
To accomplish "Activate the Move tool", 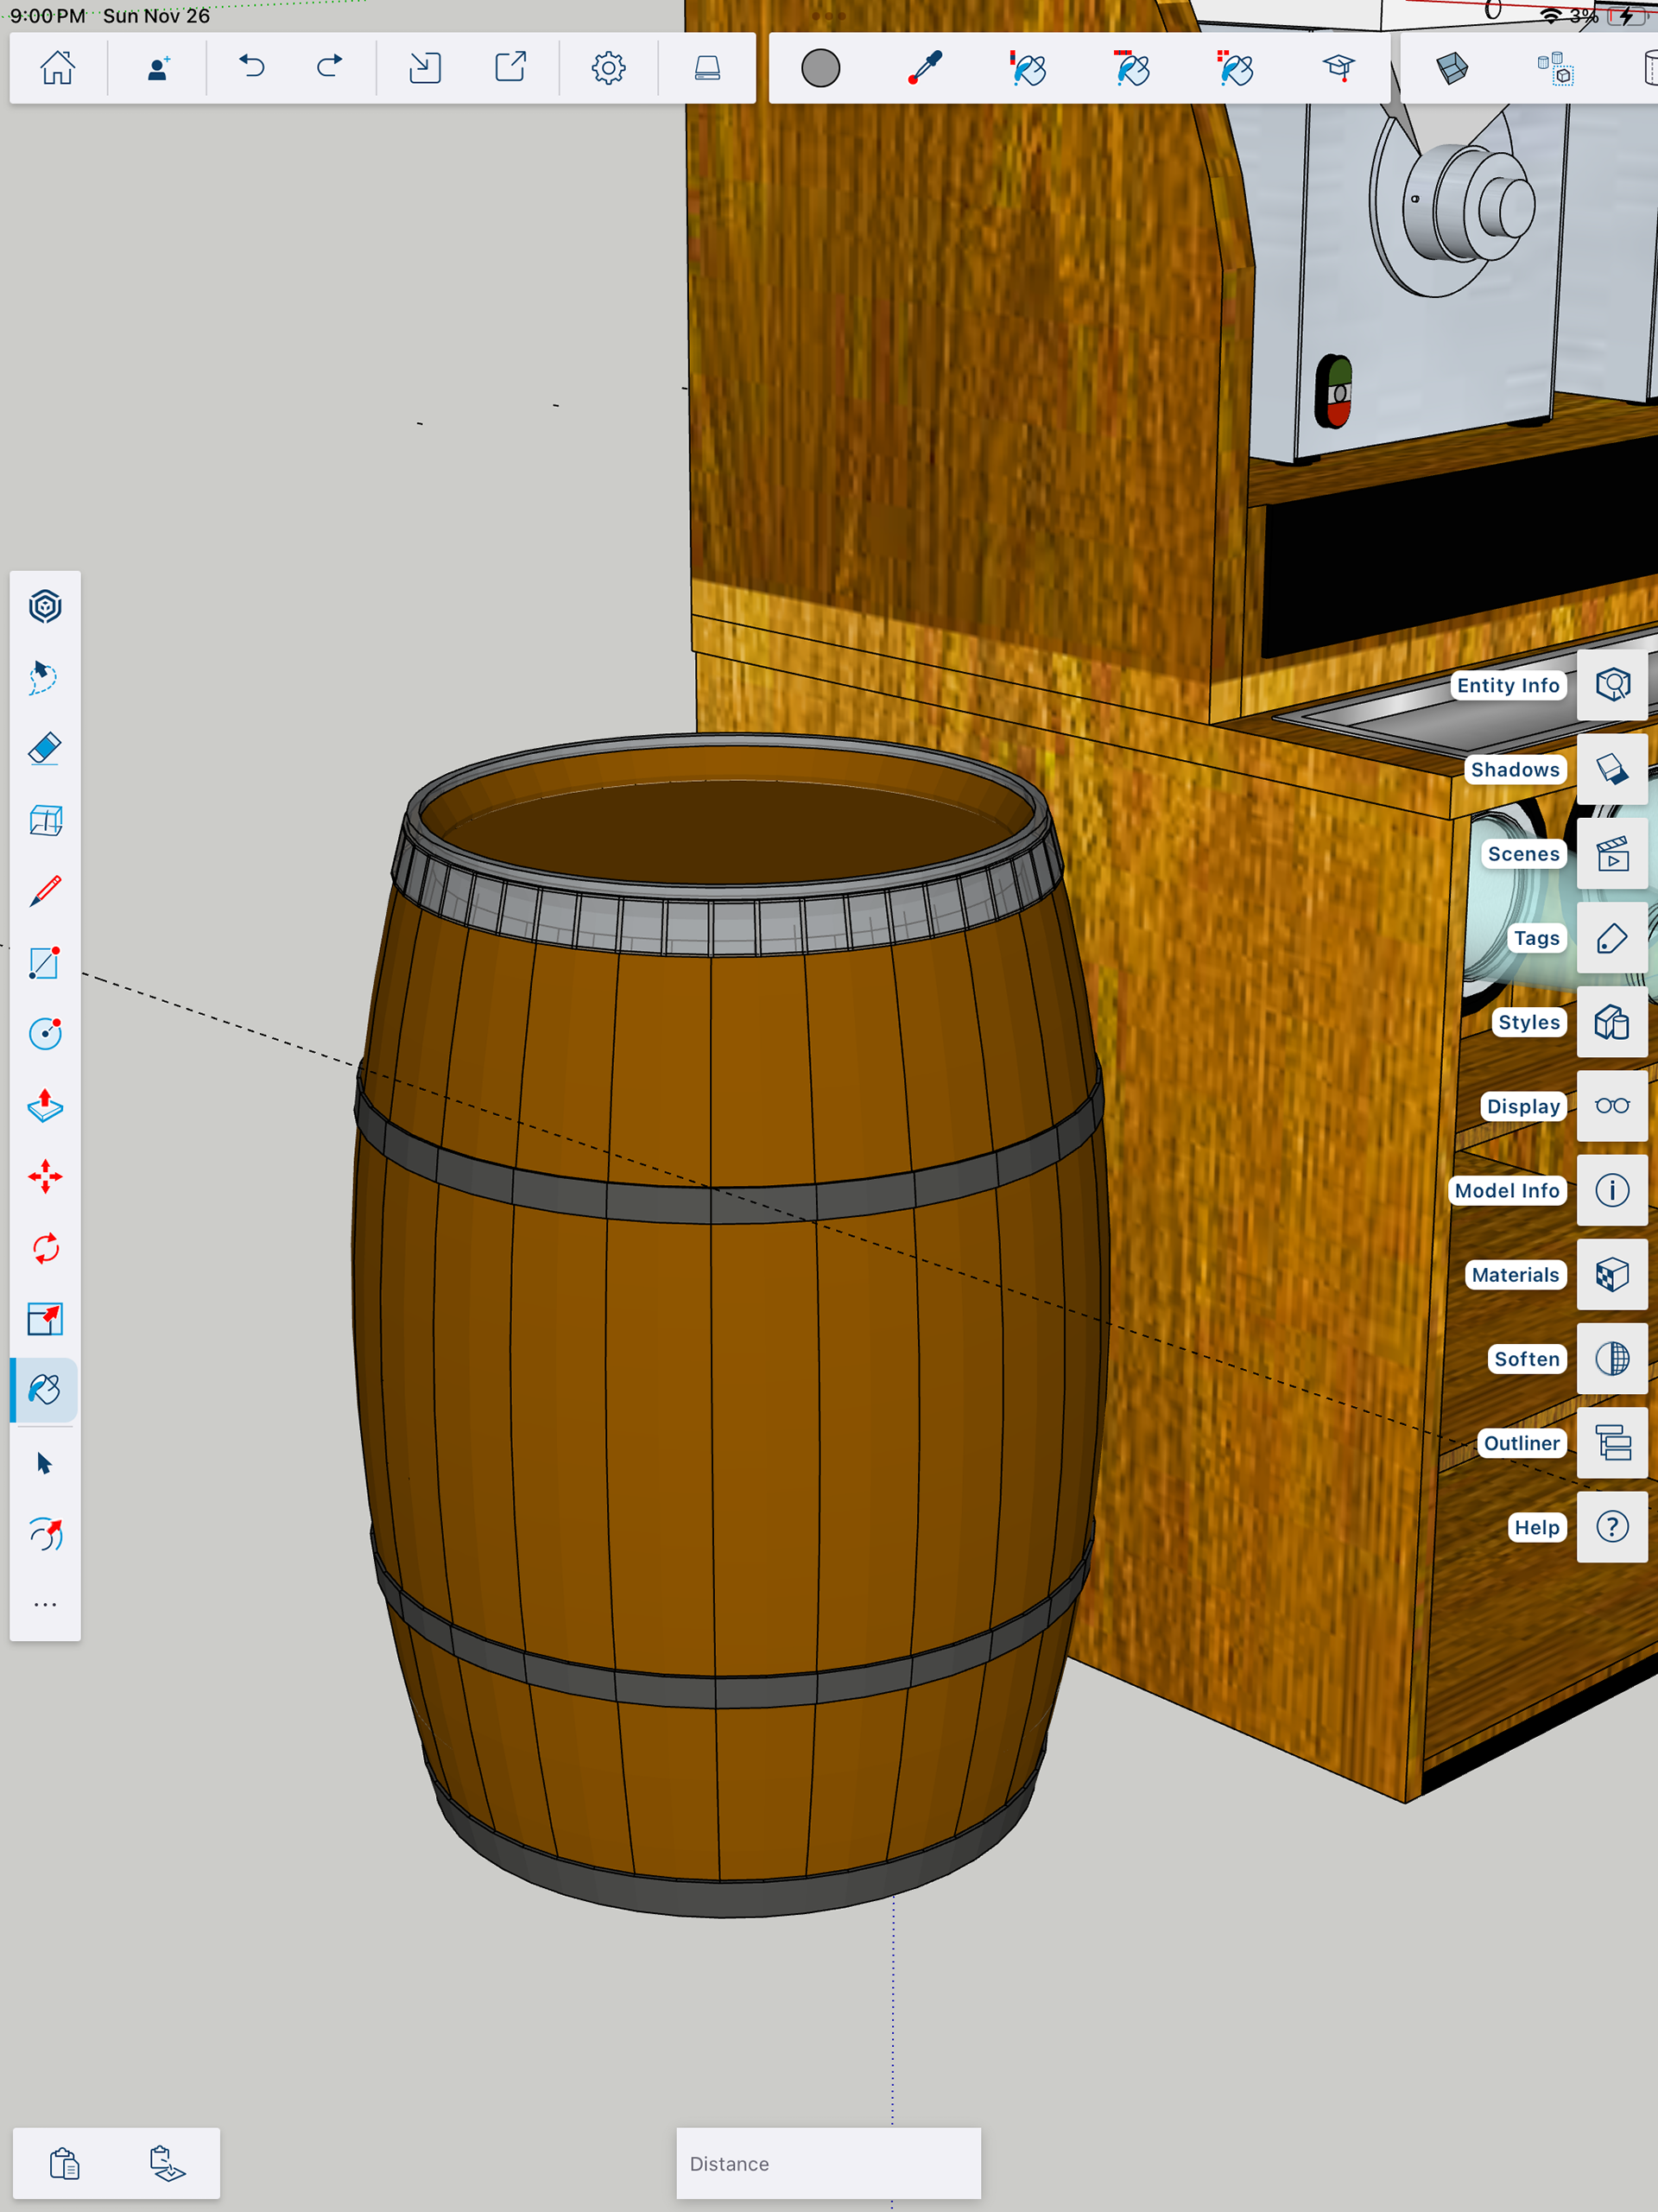I will coord(45,1176).
